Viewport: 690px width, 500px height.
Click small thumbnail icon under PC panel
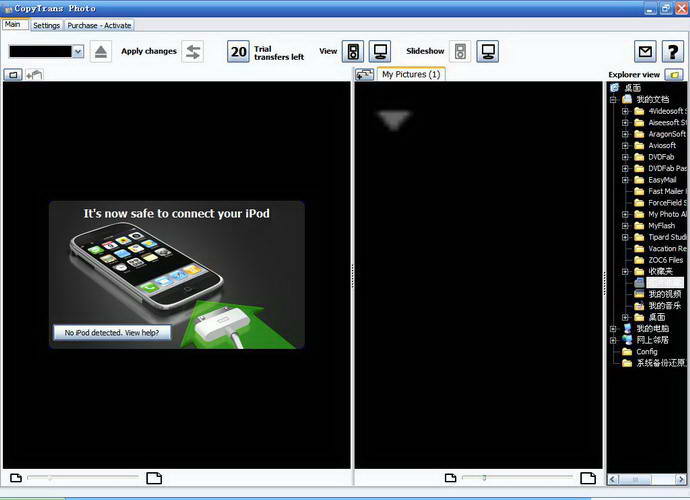coord(451,478)
